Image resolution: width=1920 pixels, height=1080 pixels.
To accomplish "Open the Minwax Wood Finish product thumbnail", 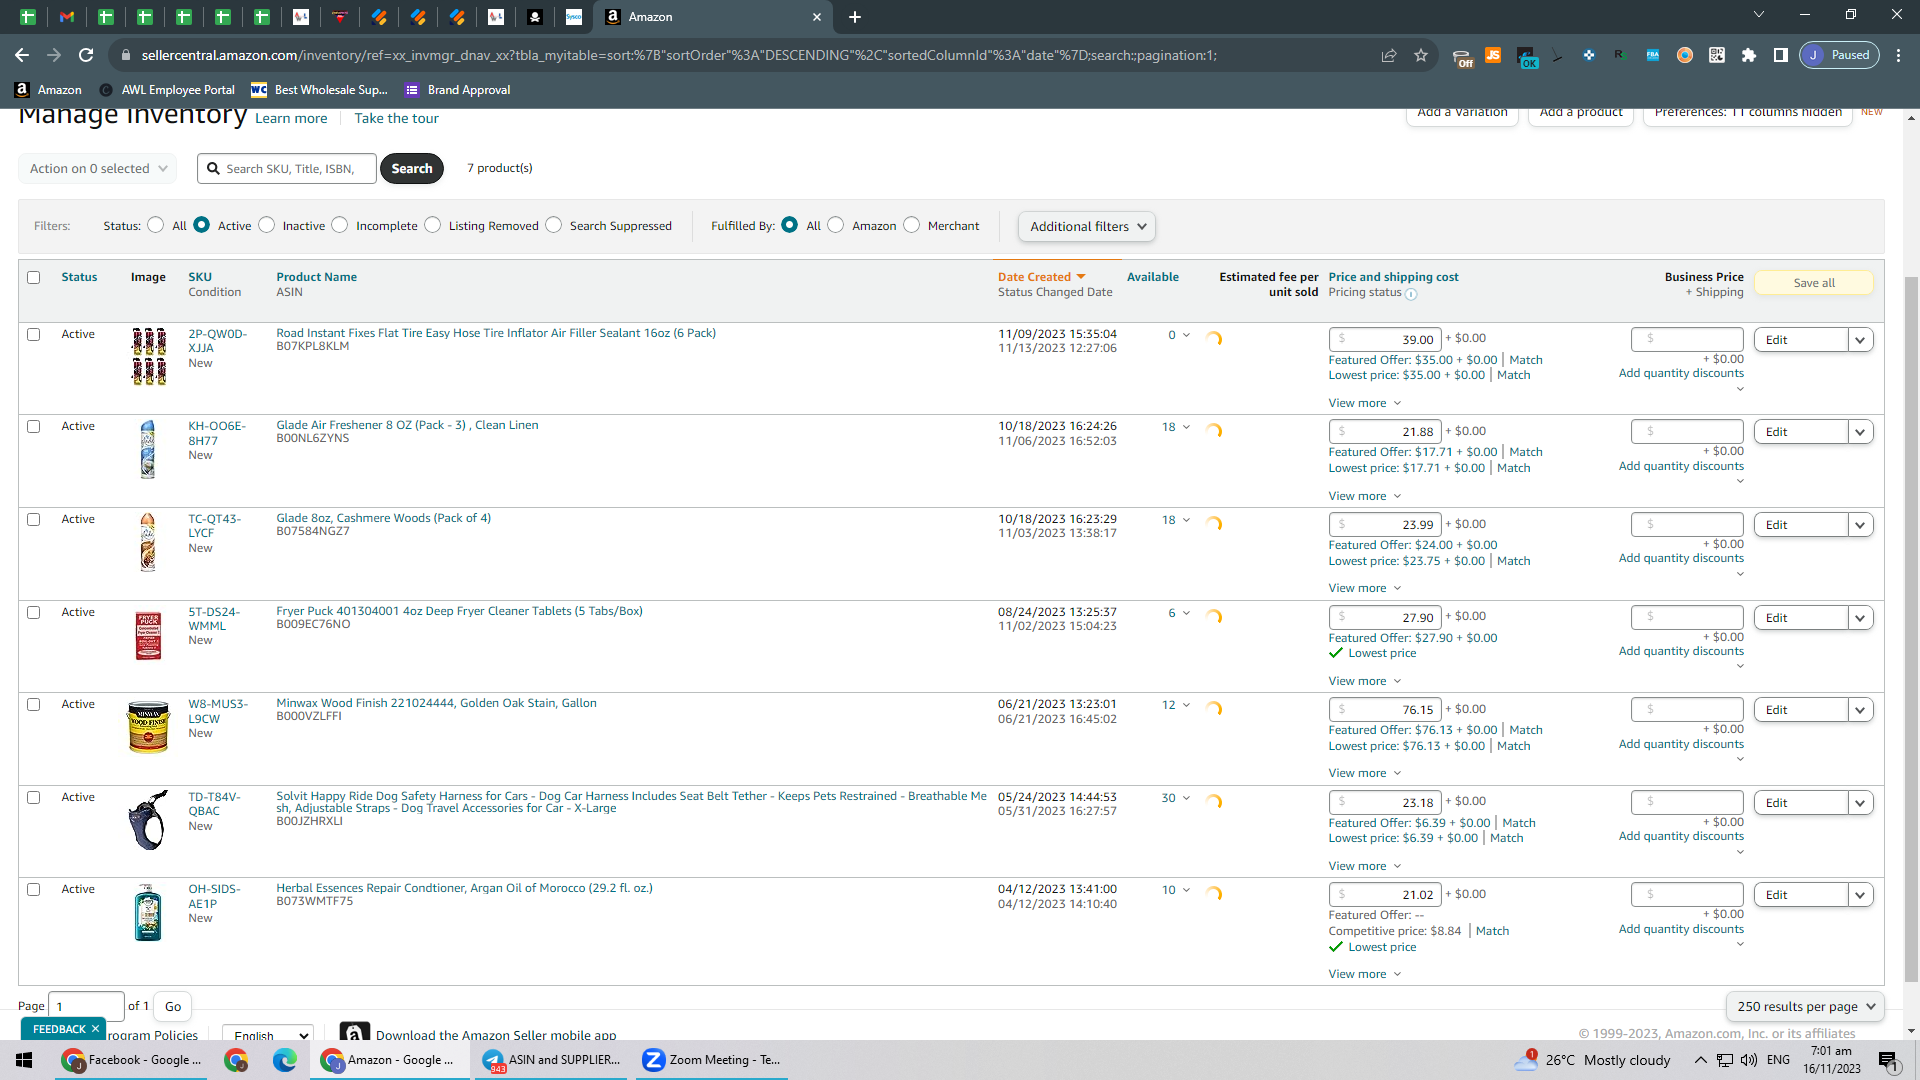I will [148, 727].
